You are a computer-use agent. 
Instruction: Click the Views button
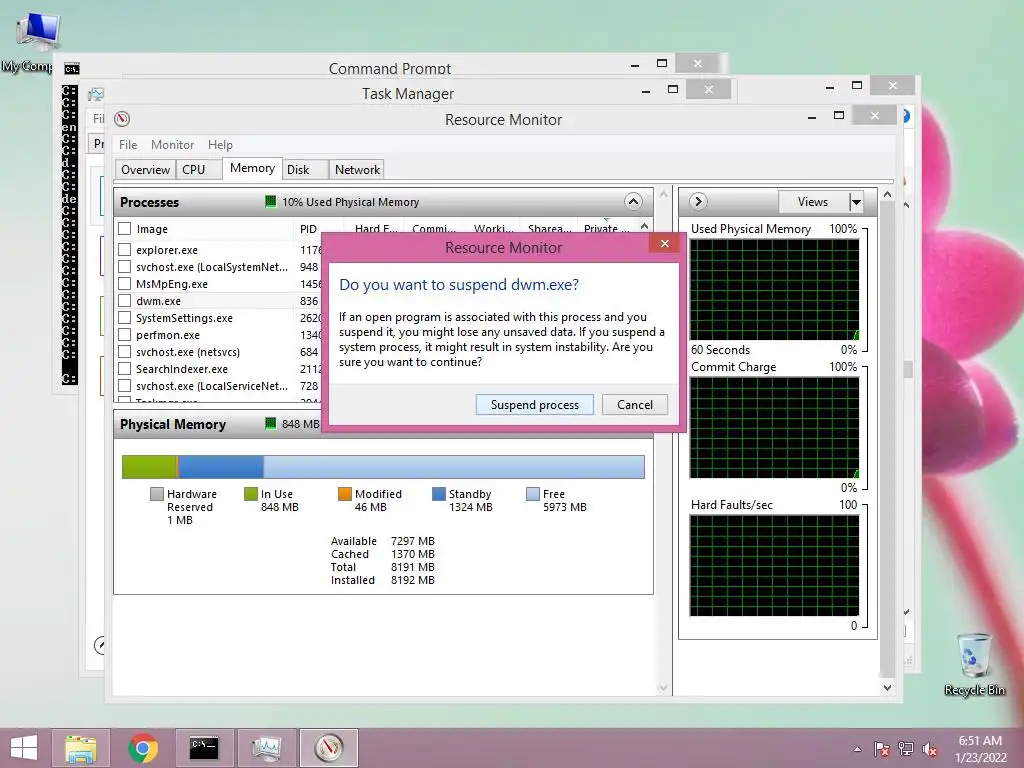pos(813,202)
